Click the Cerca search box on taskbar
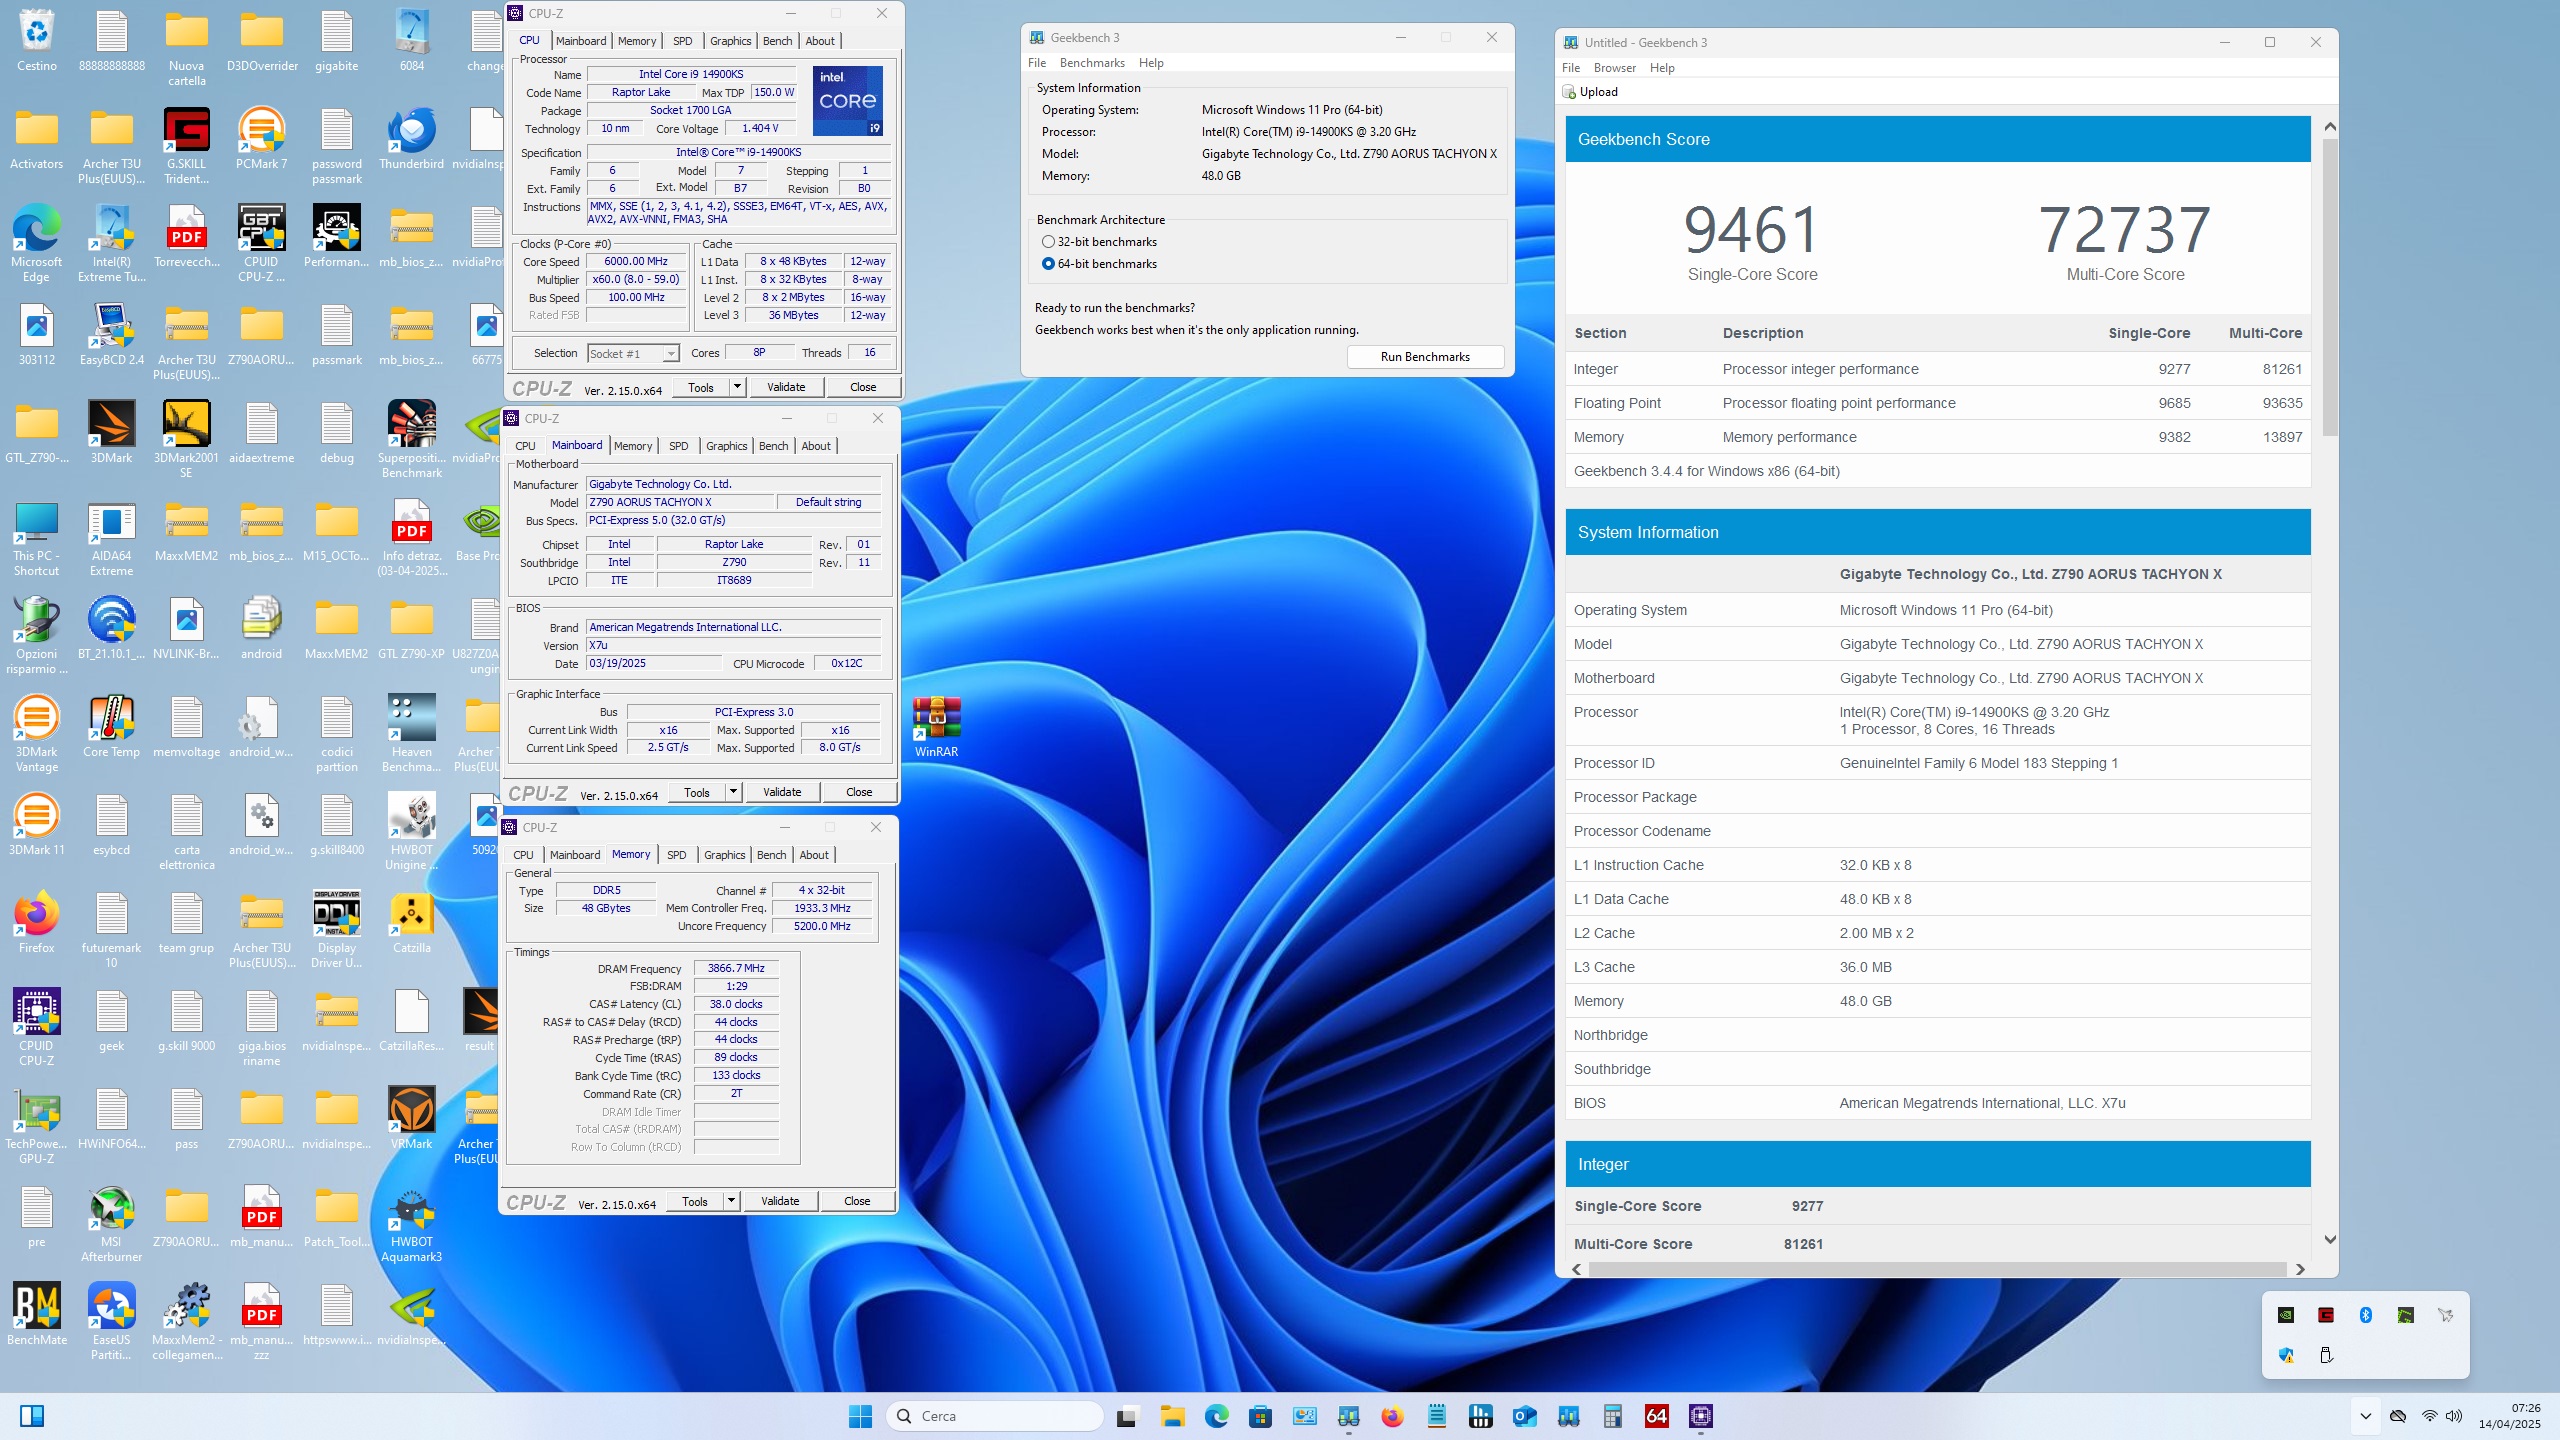This screenshot has height=1440, width=2560. tap(995, 1416)
